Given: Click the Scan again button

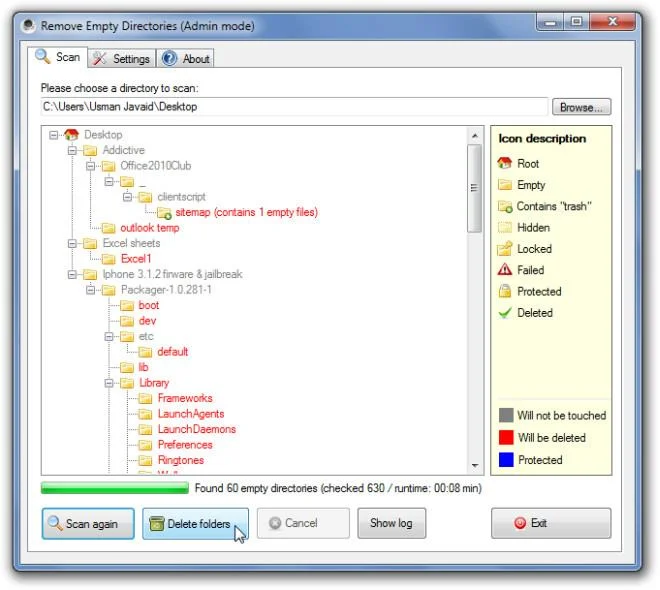Looking at the screenshot, I should pyautogui.click(x=88, y=524).
